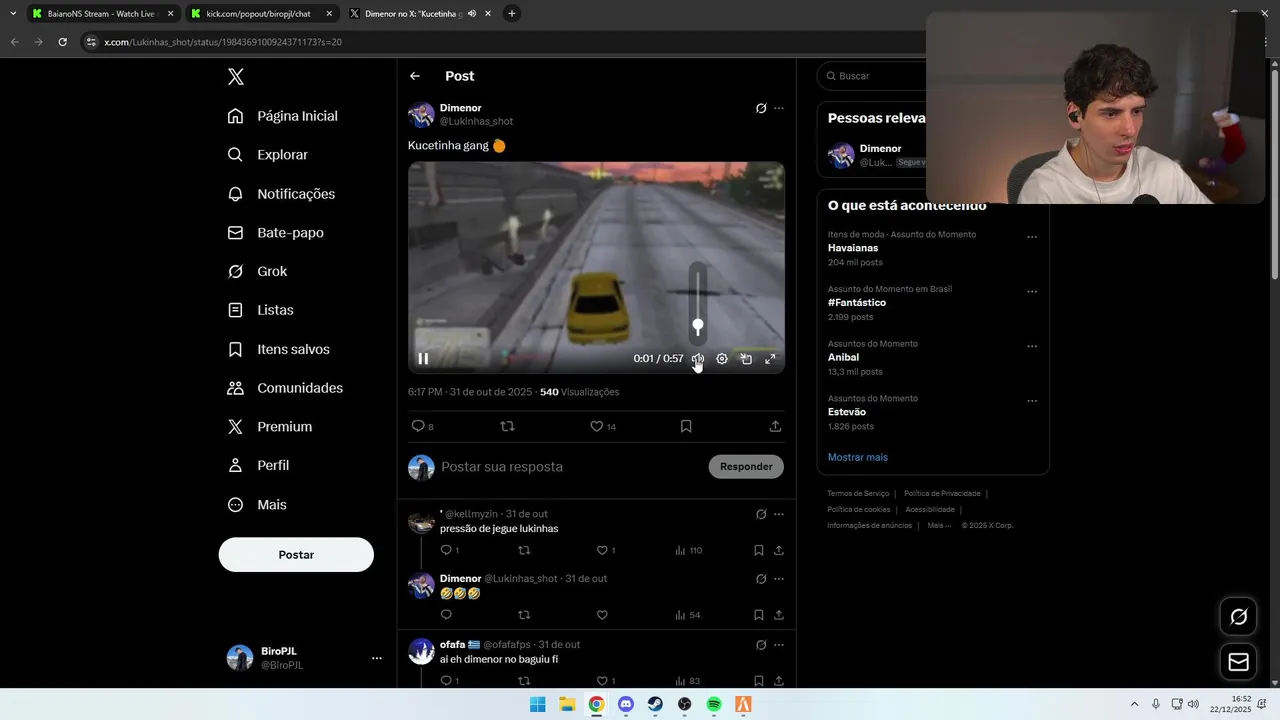
Task: Open more options on kellmyzin's comment
Action: coord(779,514)
